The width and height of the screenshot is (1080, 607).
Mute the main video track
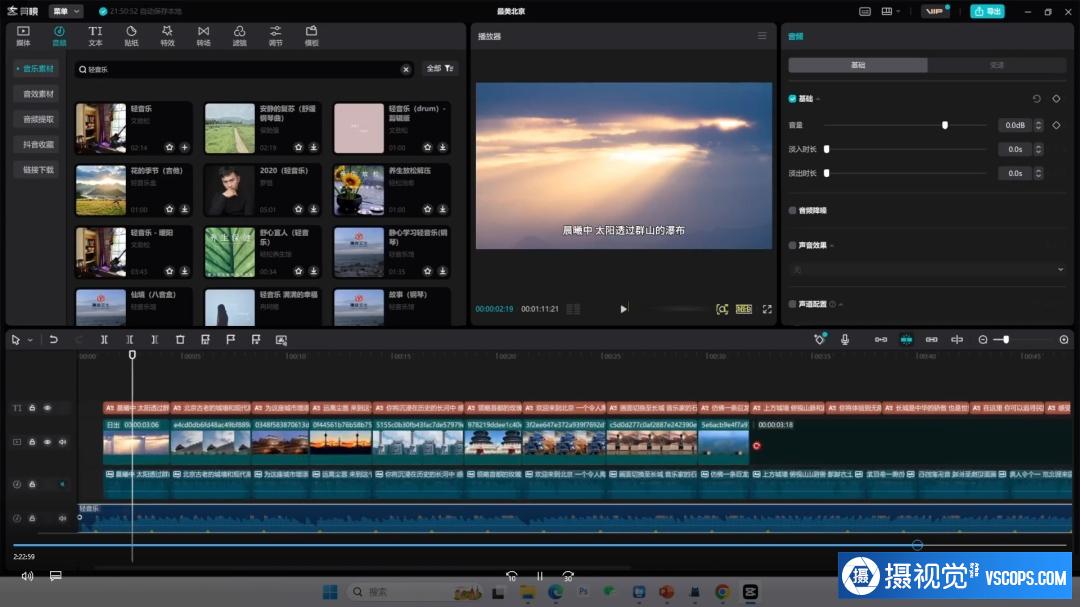[63, 442]
